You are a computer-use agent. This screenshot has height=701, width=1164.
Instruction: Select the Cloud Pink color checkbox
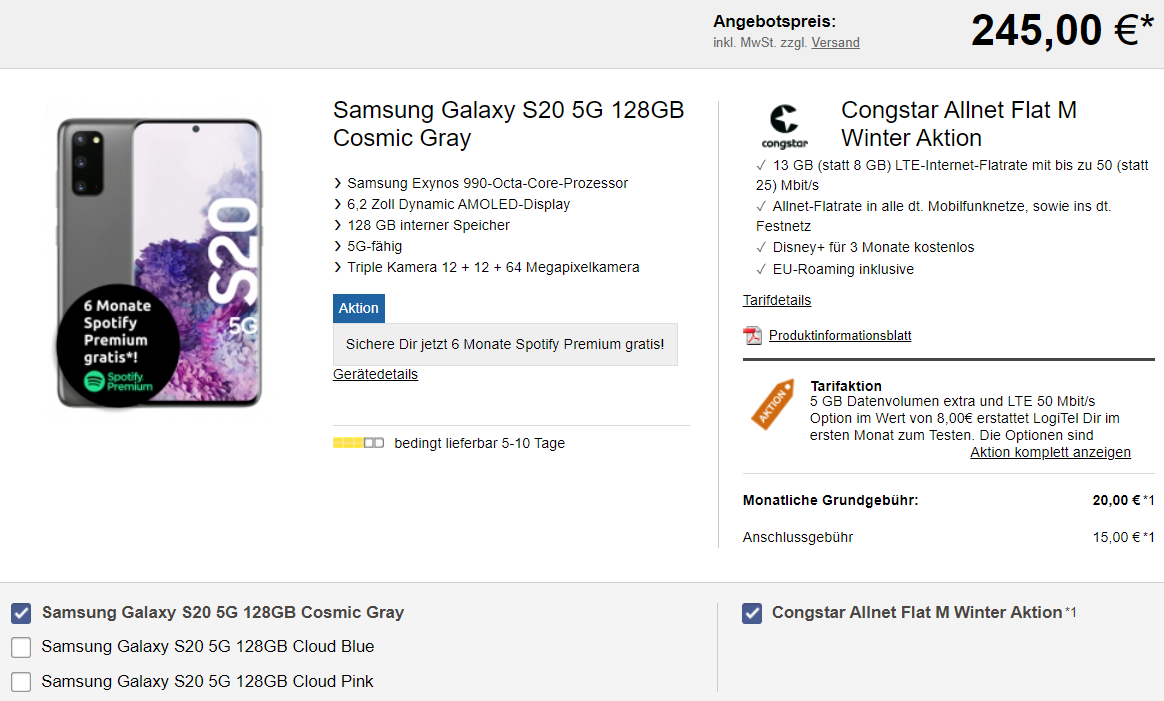coord(22,682)
